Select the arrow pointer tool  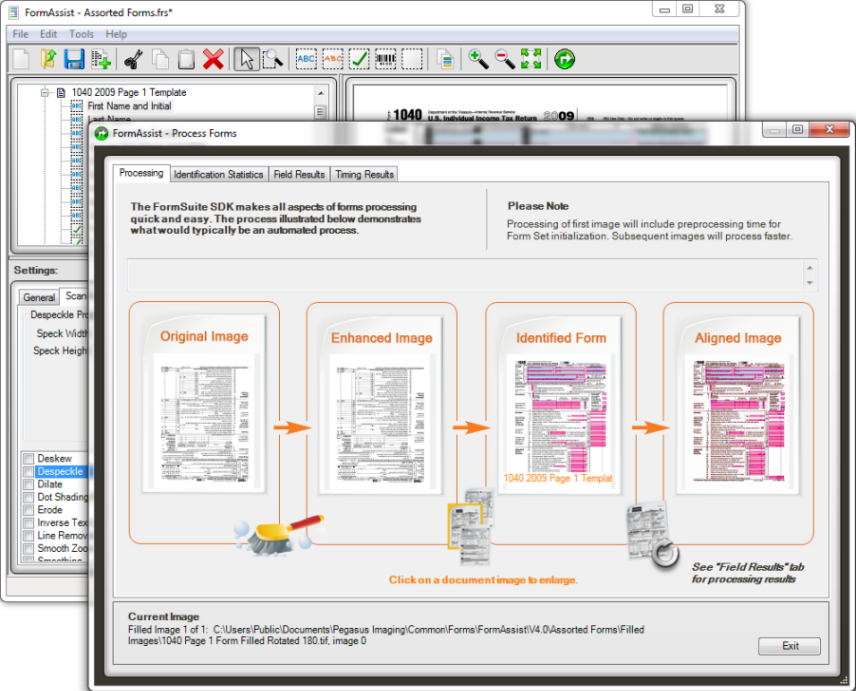(246, 59)
